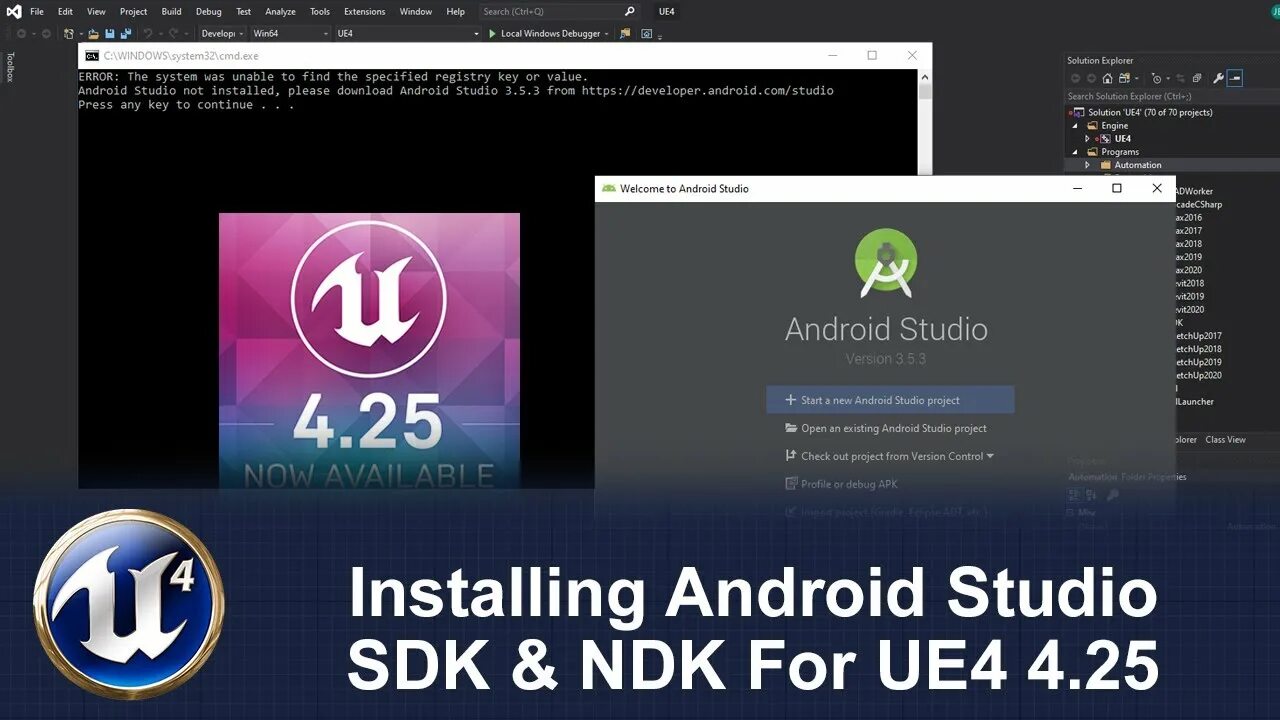The height and width of the screenshot is (720, 1280).
Task: Open Check out project from Version Control dropdown
Action: coord(890,456)
